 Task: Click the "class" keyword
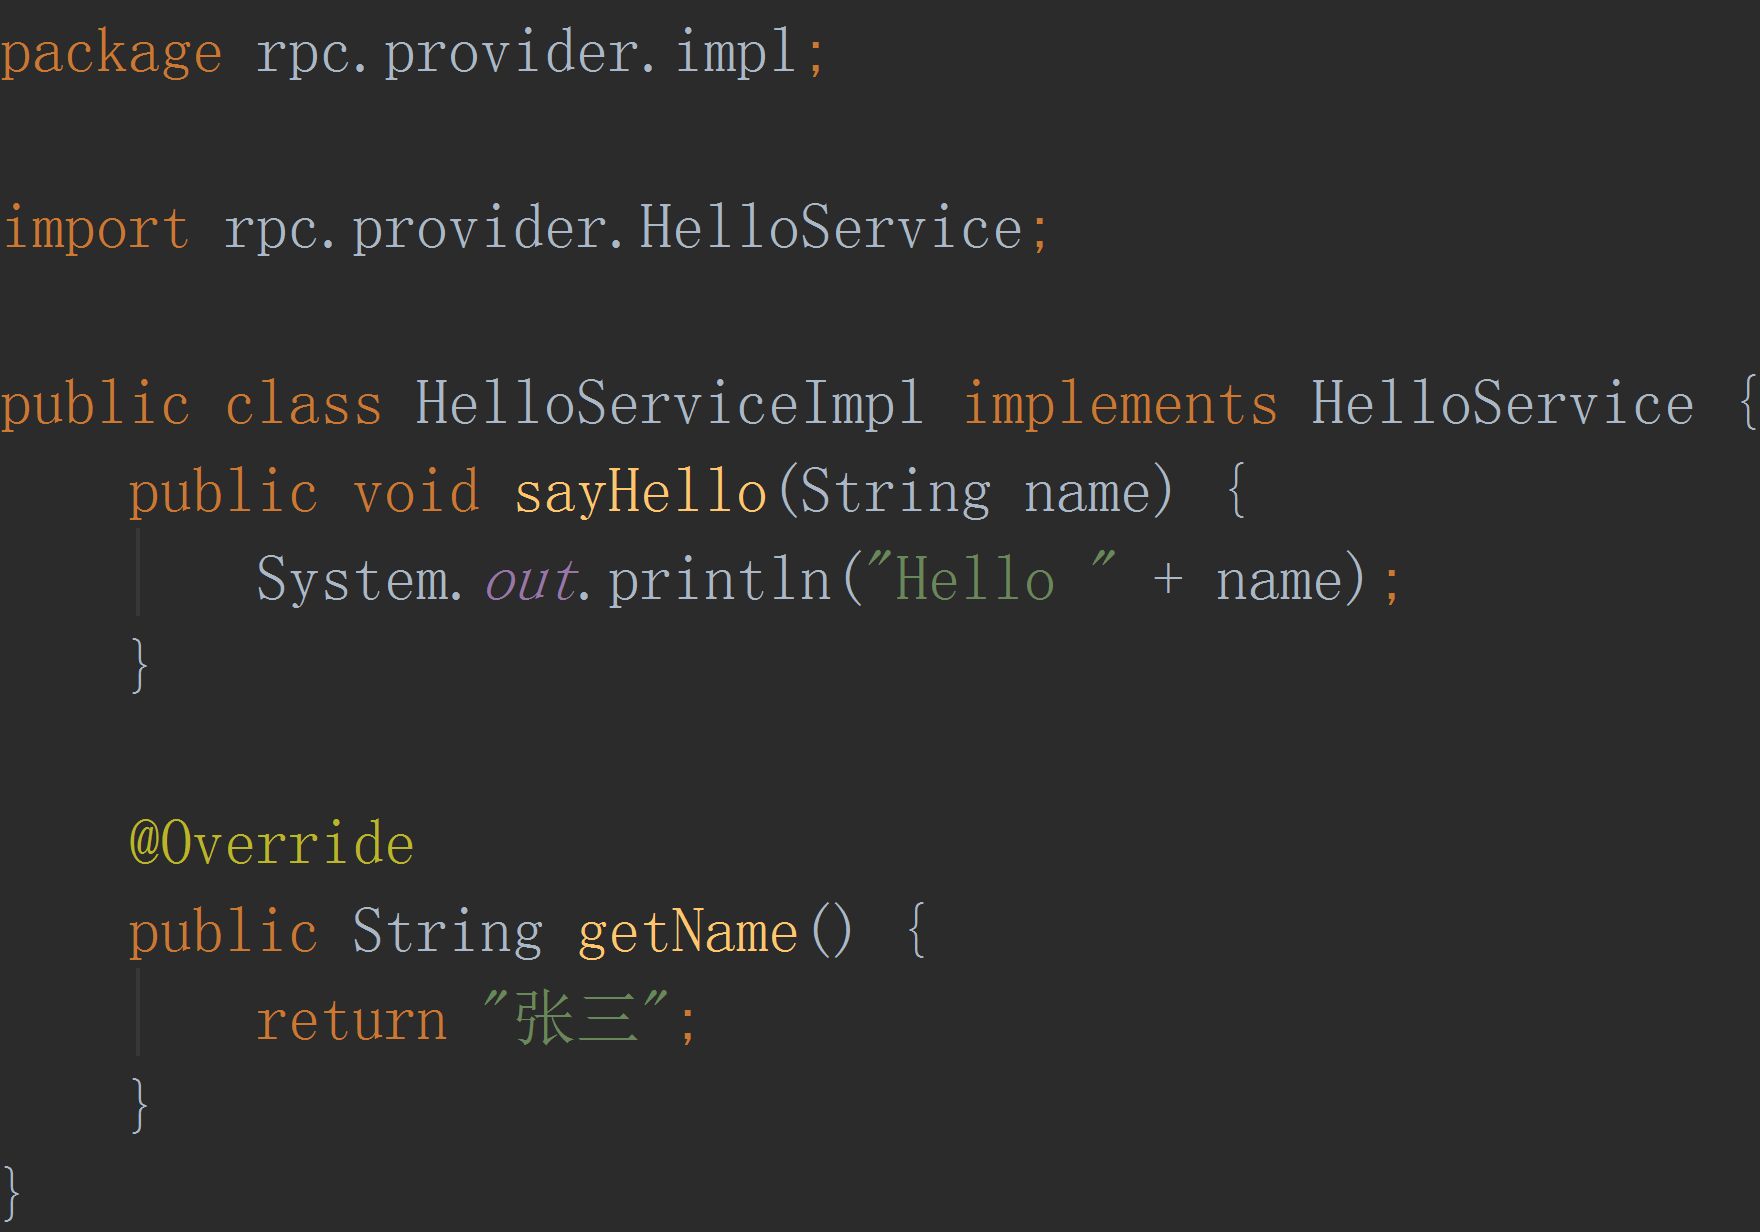(x=303, y=405)
